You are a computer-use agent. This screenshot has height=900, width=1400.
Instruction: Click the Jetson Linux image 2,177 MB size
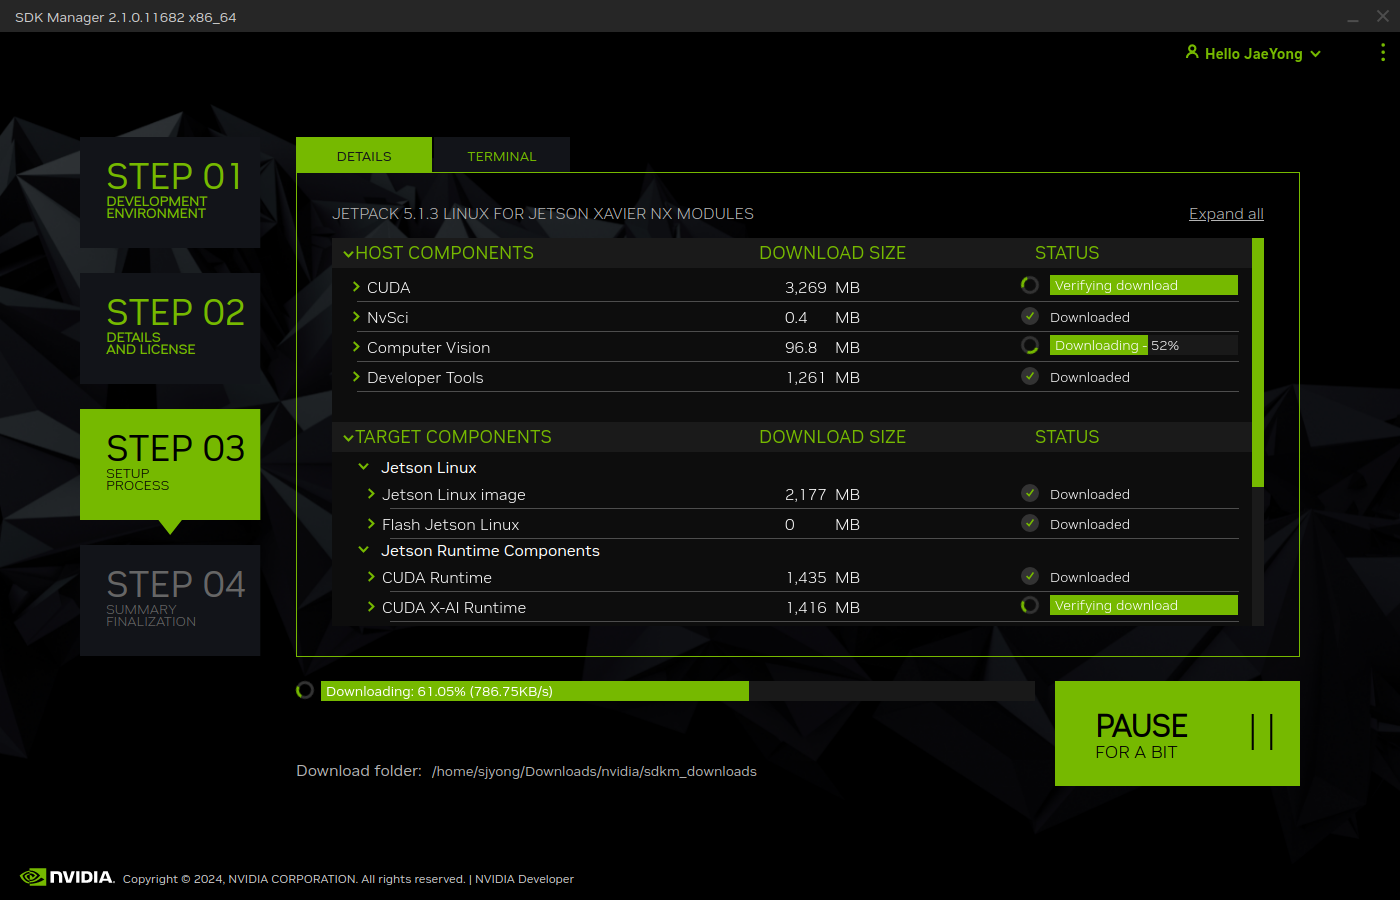[822, 495]
